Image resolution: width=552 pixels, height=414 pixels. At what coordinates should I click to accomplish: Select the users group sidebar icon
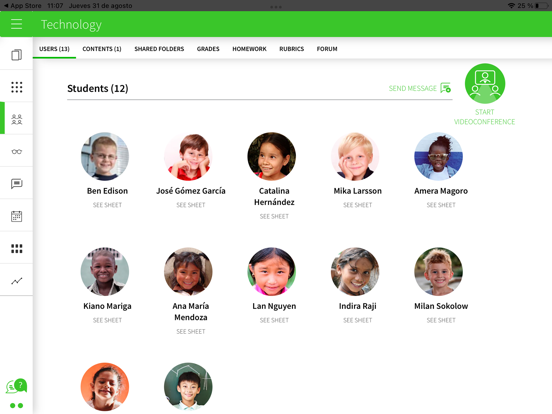click(17, 119)
